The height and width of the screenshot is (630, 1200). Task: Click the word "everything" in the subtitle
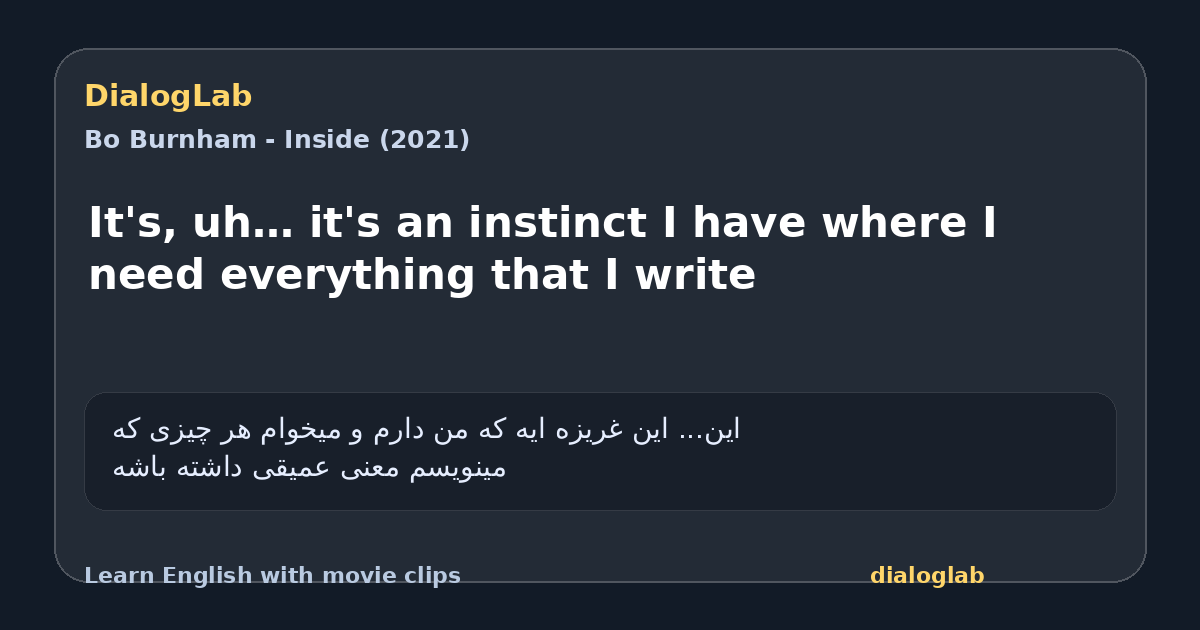[347, 276]
